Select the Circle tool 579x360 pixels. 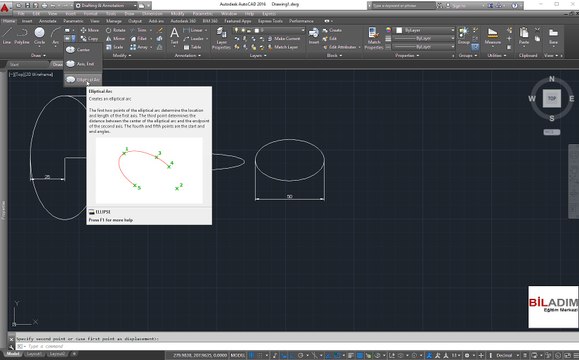[40, 35]
